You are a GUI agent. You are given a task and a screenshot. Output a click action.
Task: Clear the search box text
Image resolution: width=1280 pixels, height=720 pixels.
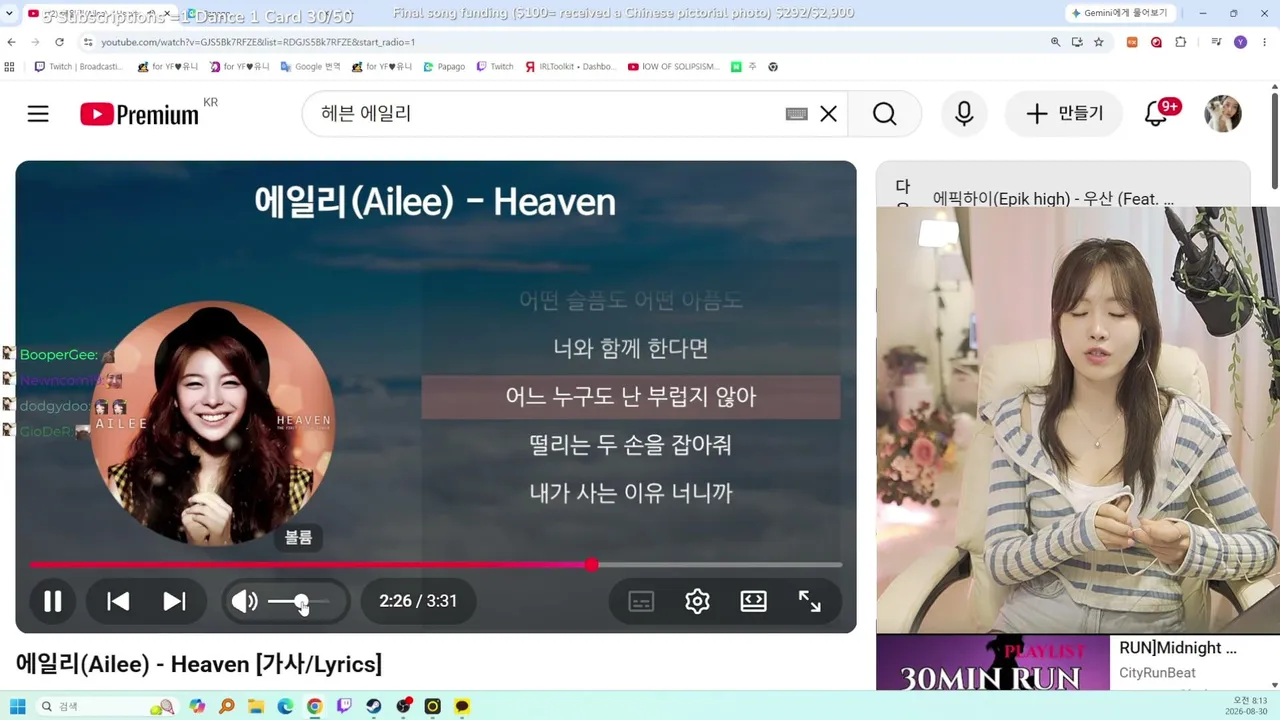click(828, 114)
